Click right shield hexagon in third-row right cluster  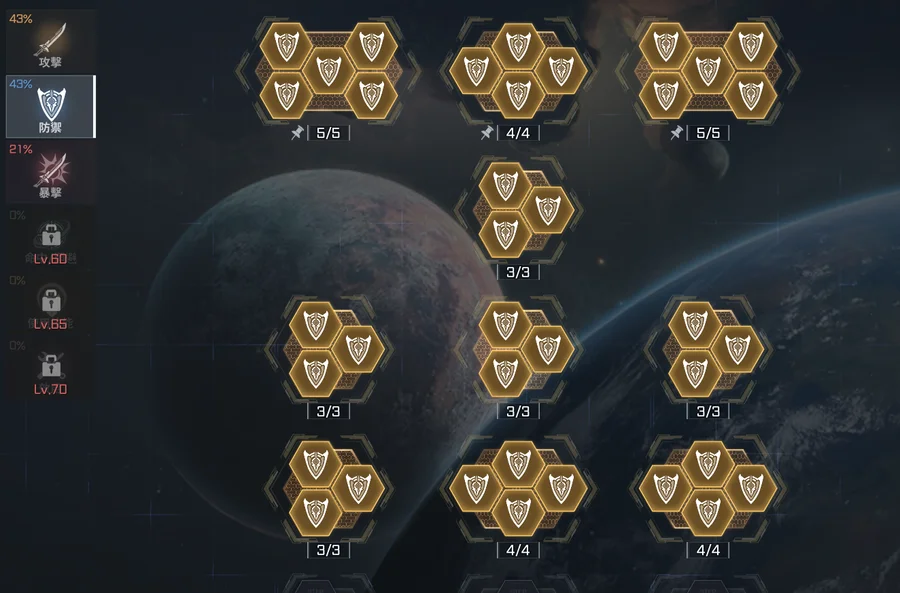[738, 349]
